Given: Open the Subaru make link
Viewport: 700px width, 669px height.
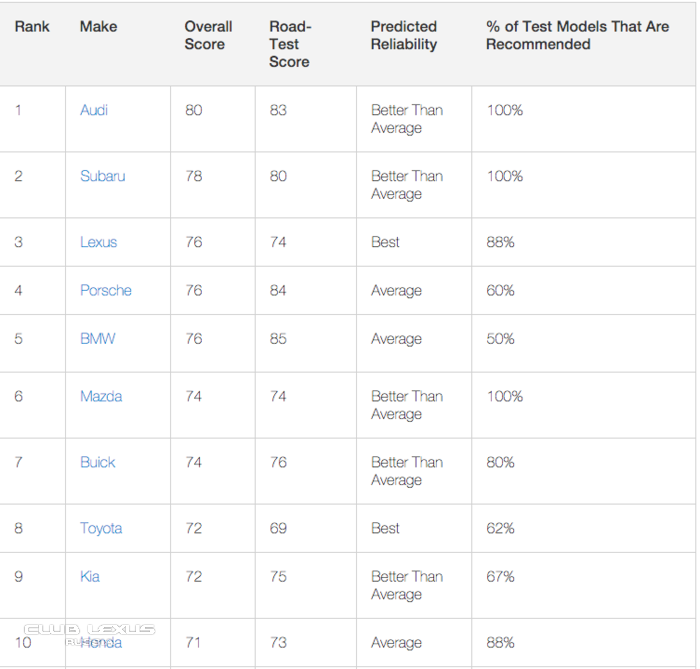Looking at the screenshot, I should click(103, 176).
